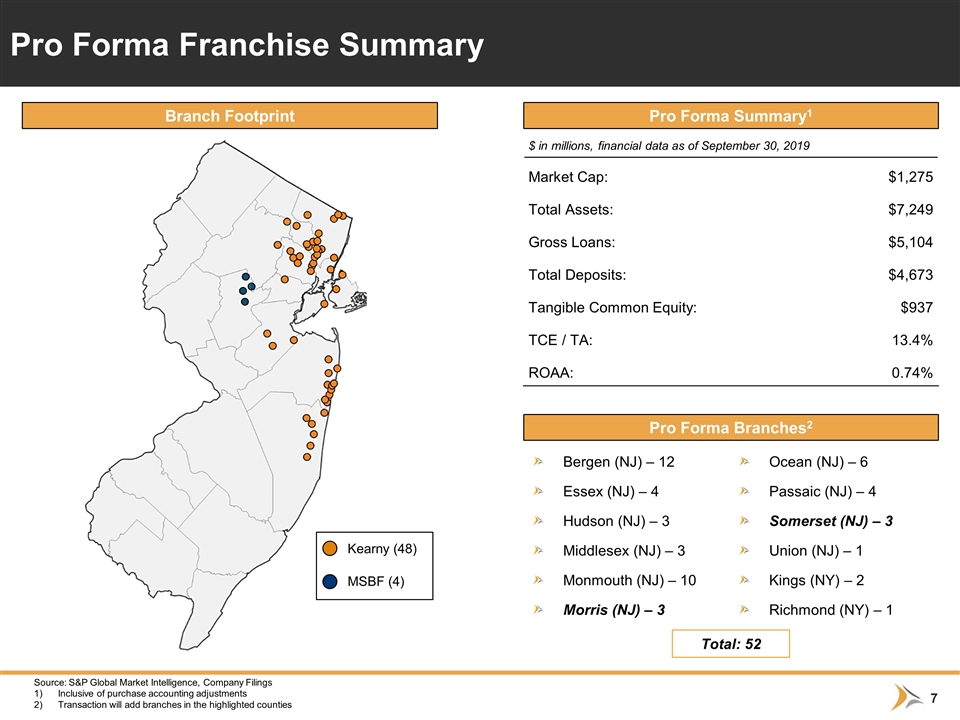Click the arrow bullet beside Ocean (NJ)
Screen dimensions: 960x720
[x=744, y=462]
